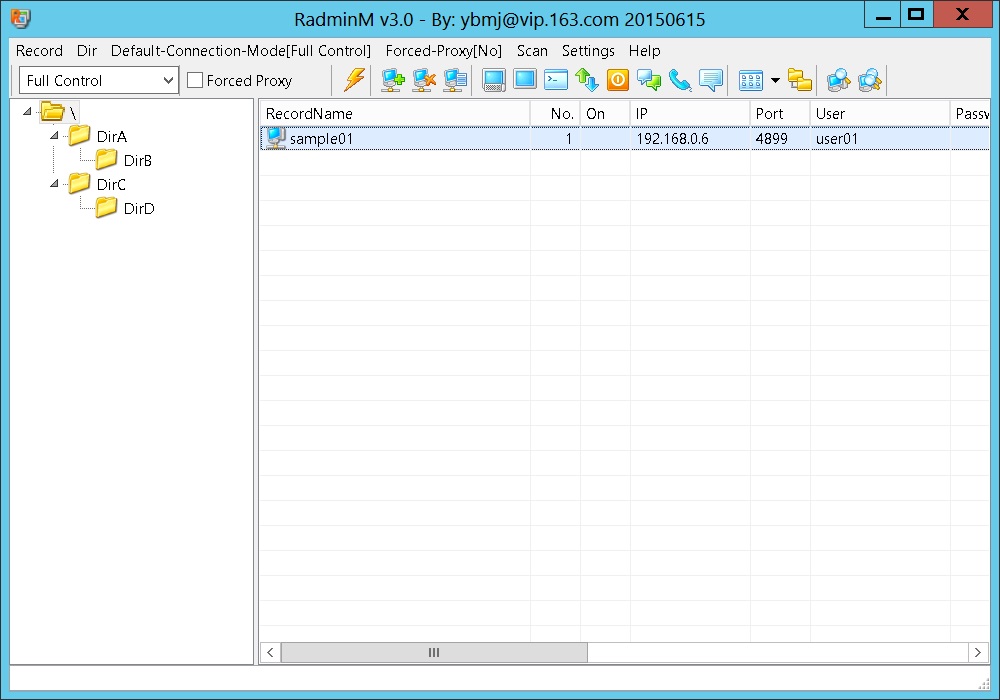Collapse the DirC folder tree node
Viewport: 1000px width, 700px height.
[54, 184]
